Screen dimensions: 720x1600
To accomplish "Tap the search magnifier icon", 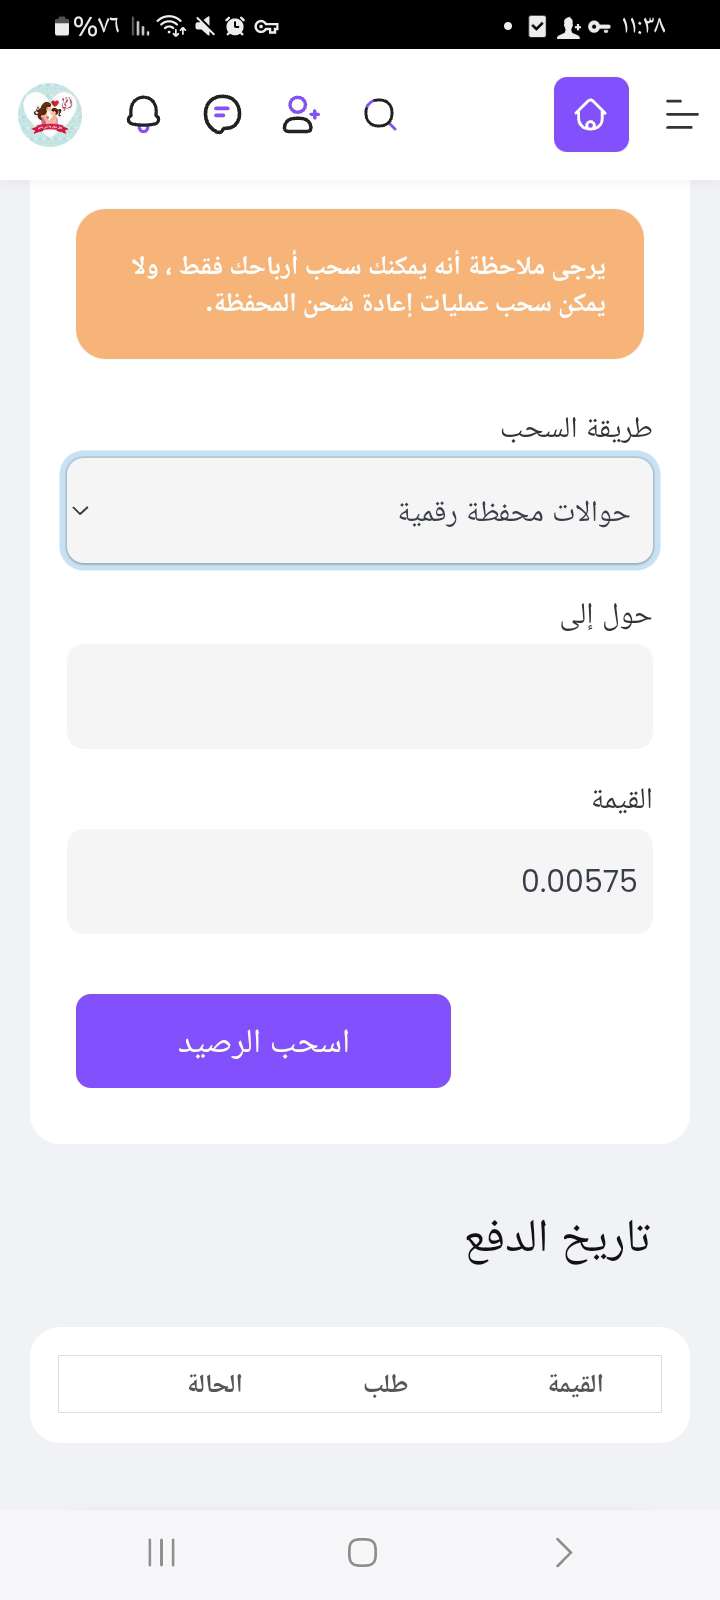I will (x=380, y=115).
